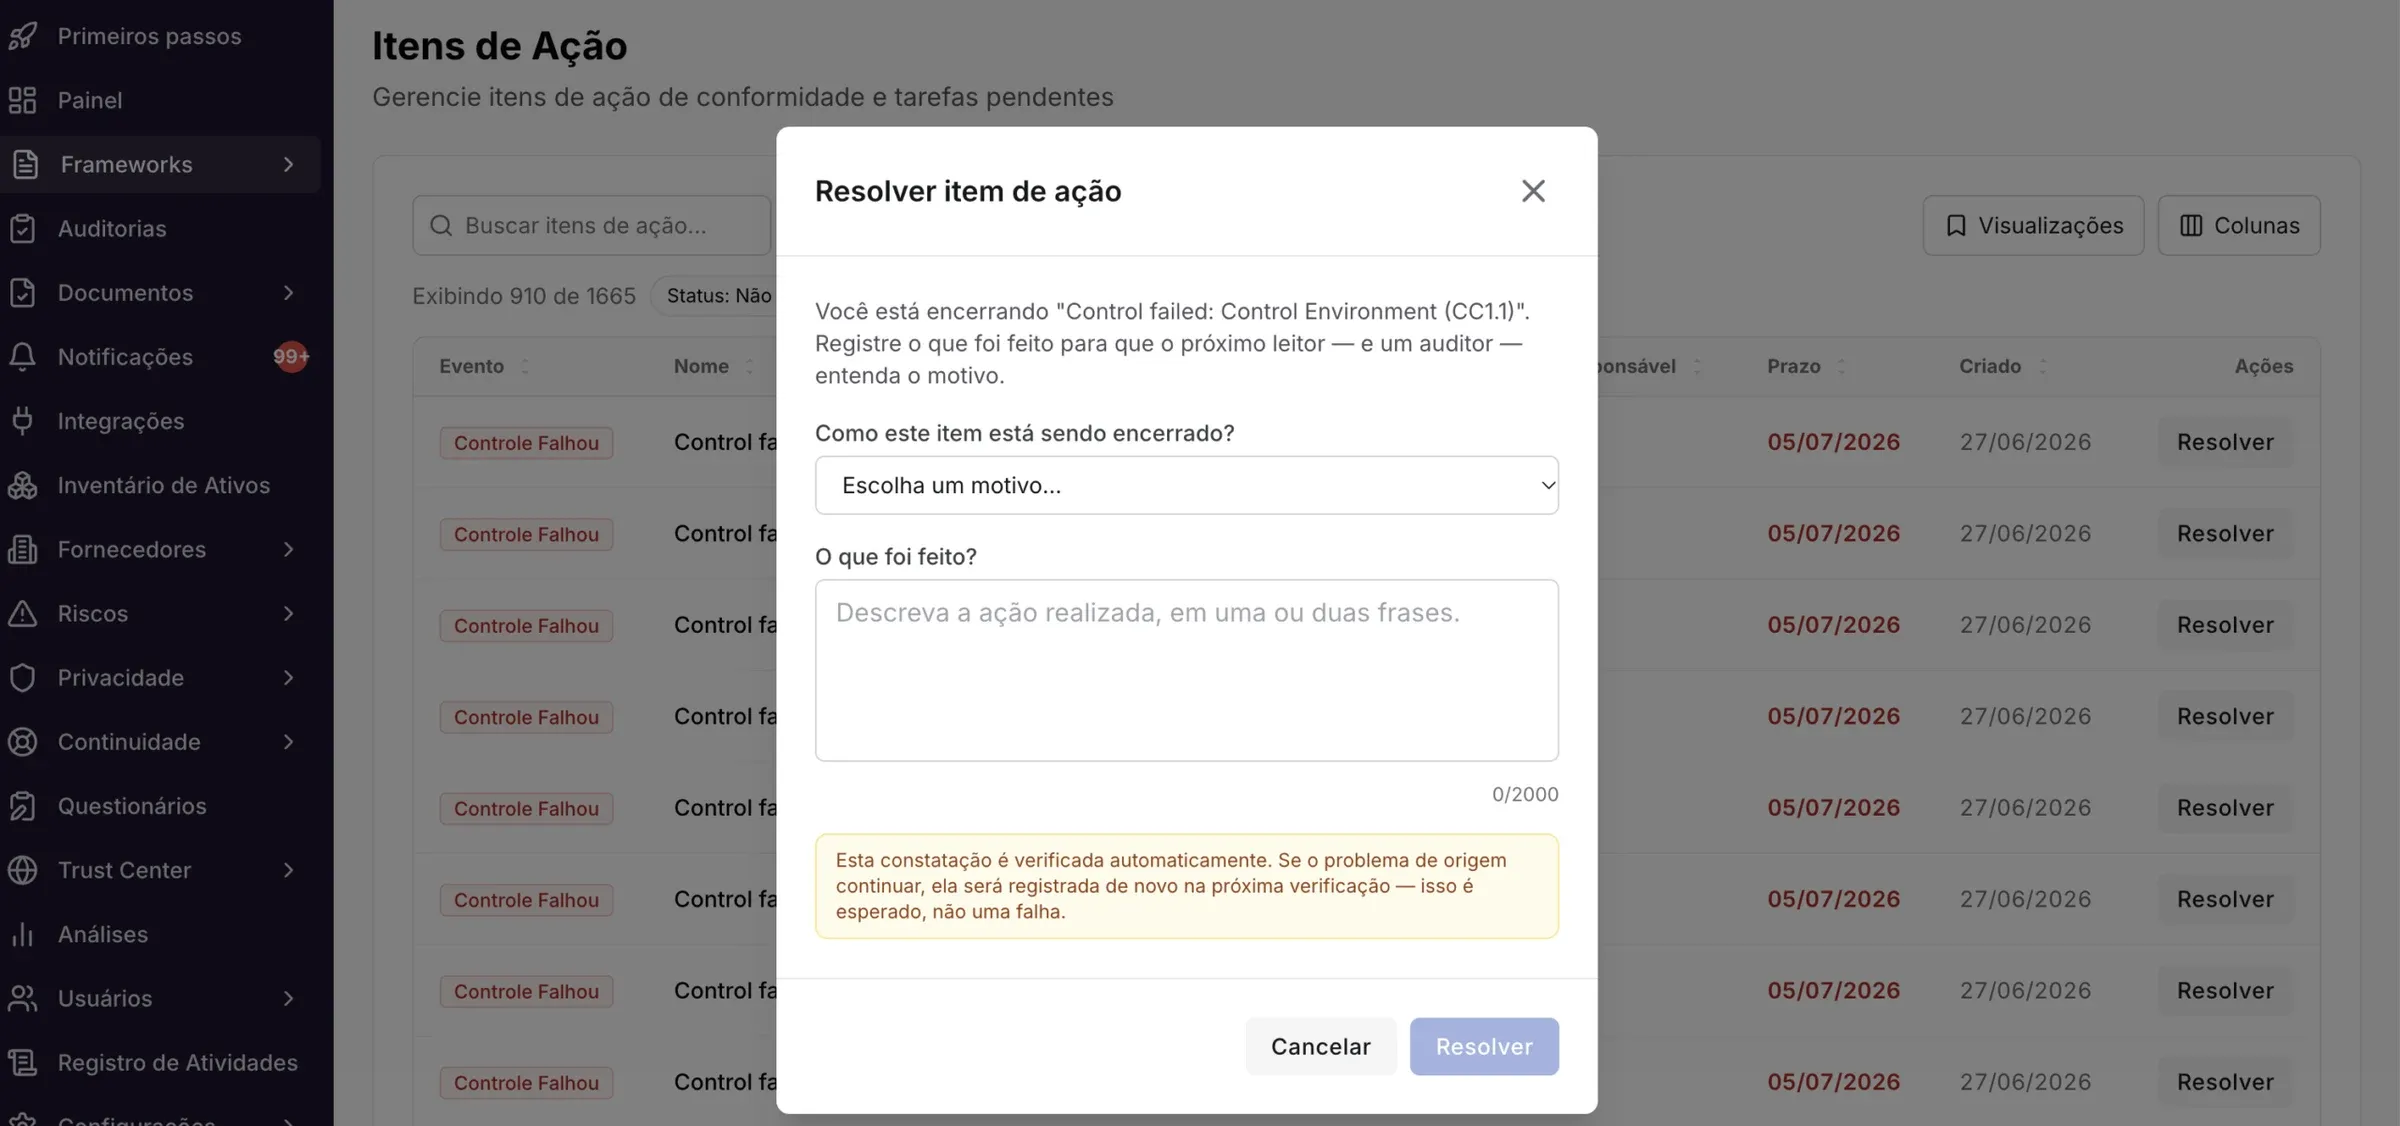Screen dimensions: 2400x1126
Task: Click the Trust Center globe icon
Action: 22,870
